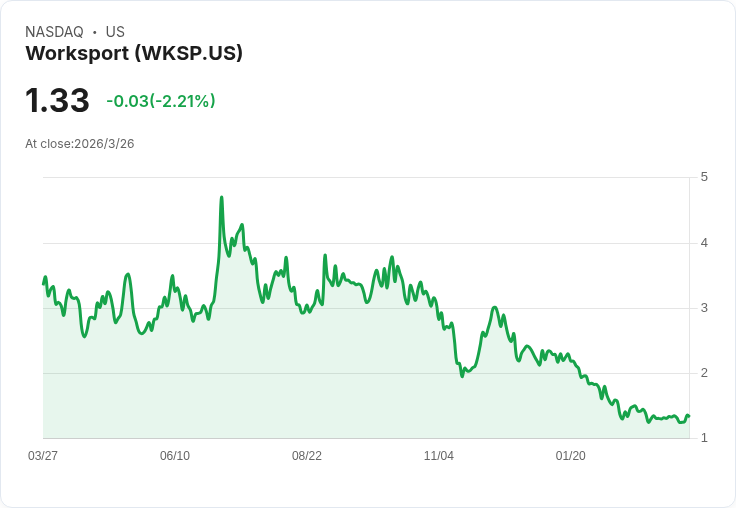Image resolution: width=736 pixels, height=508 pixels.
Task: Select the 08/22 date on x-axis
Action: (307, 456)
